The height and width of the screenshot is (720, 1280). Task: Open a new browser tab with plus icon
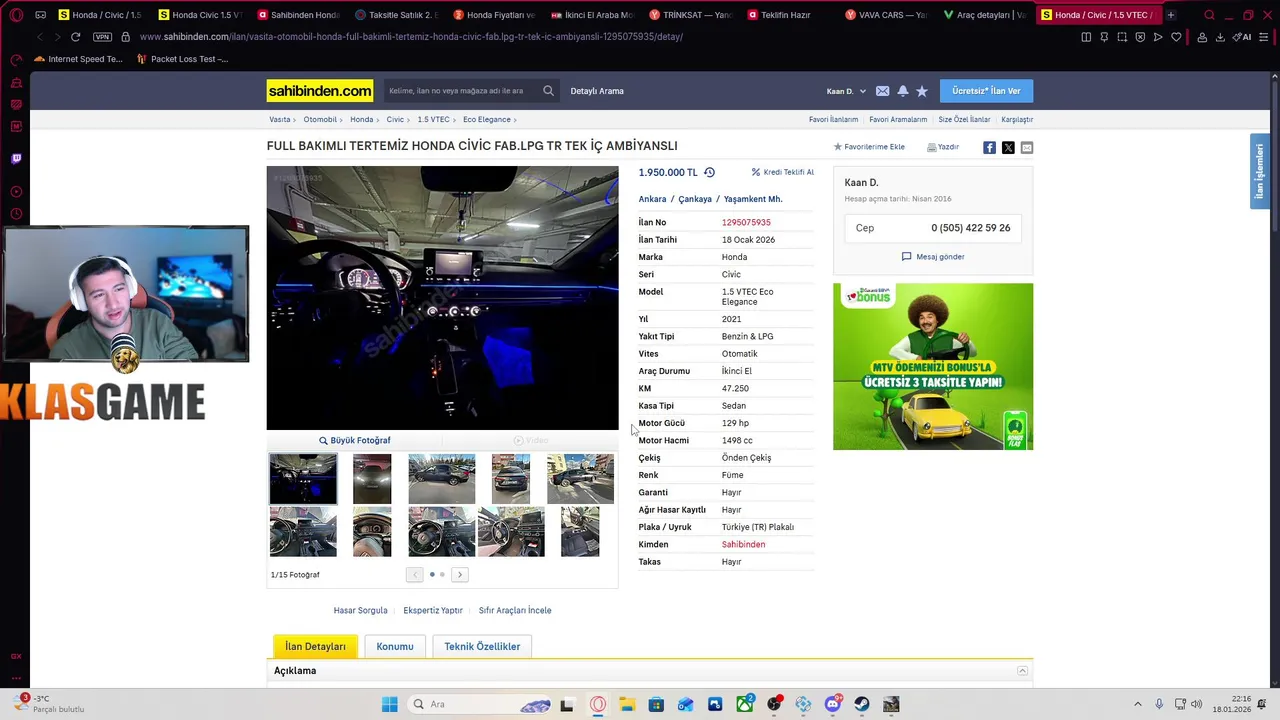(1170, 15)
